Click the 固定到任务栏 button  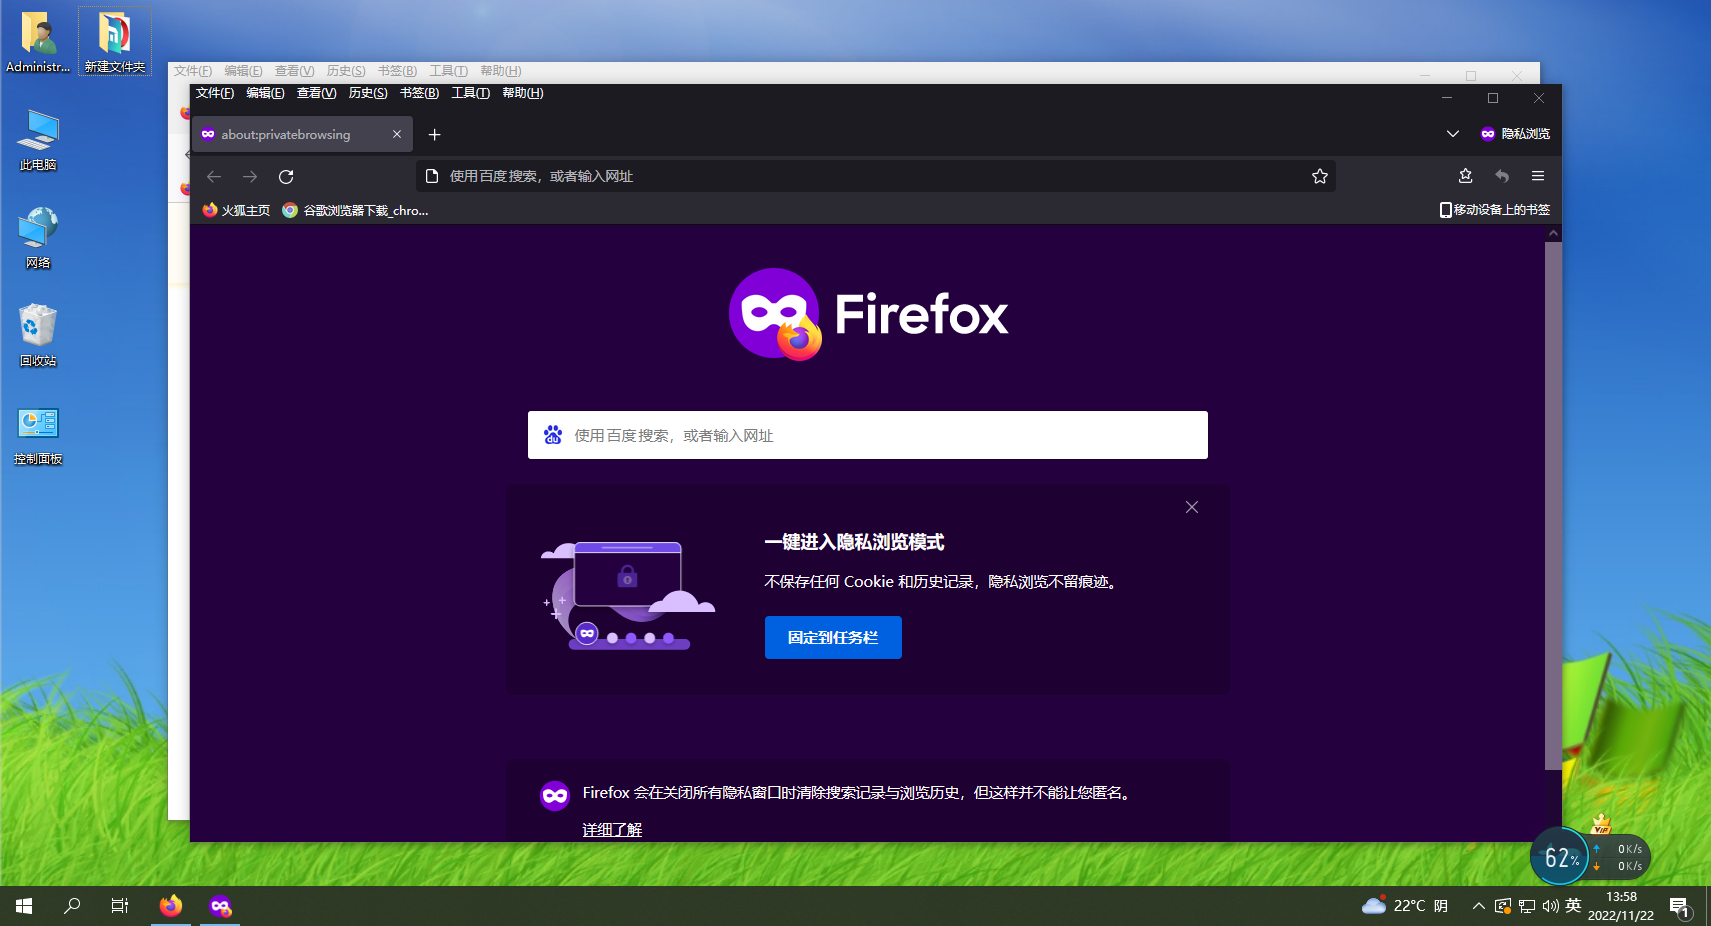(x=833, y=638)
